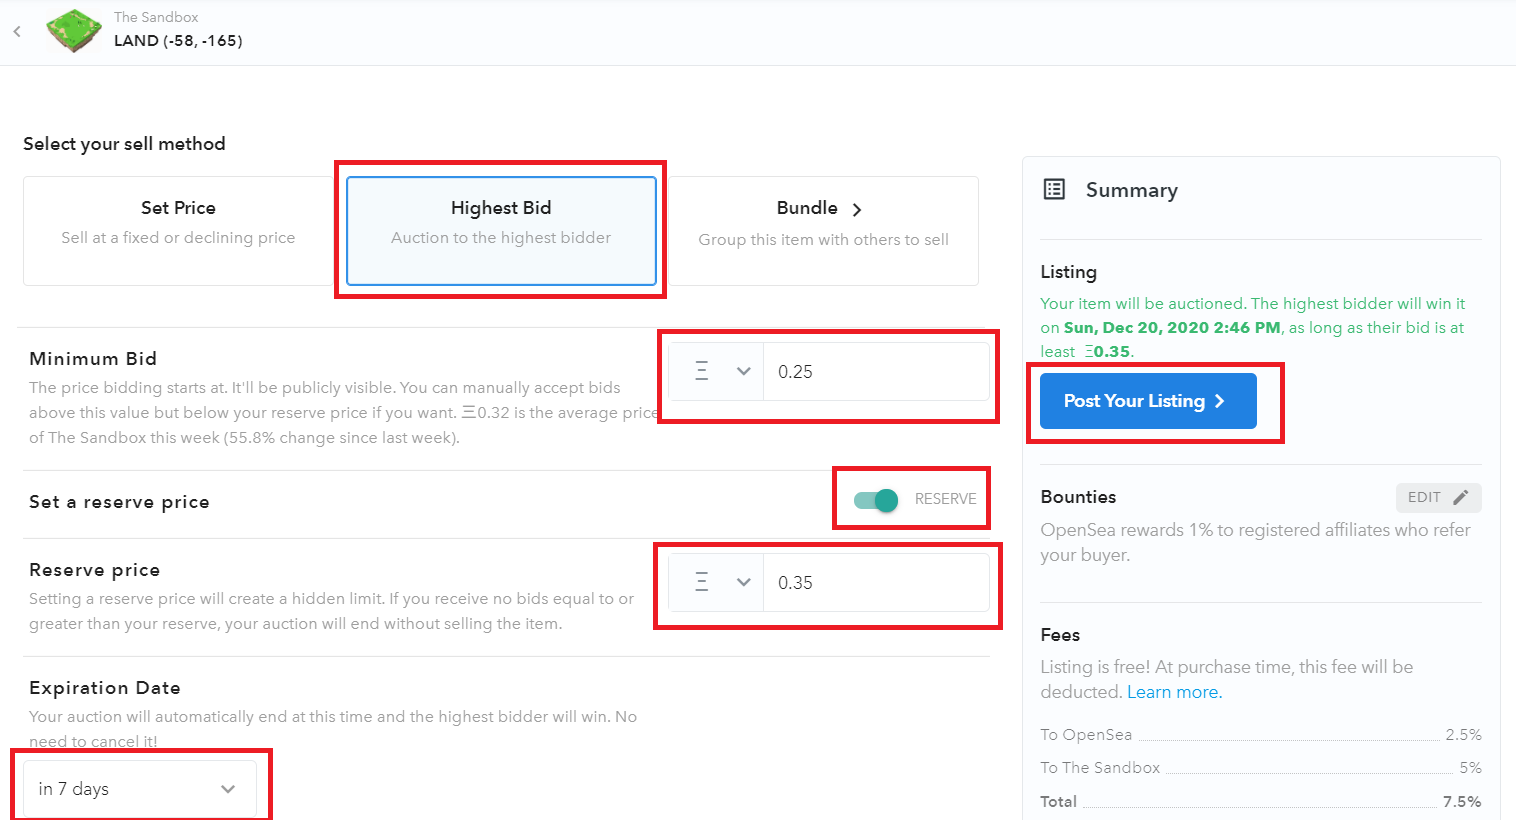This screenshot has height=820, width=1516.
Task: Open The Sandbox collection name
Action: (x=156, y=17)
